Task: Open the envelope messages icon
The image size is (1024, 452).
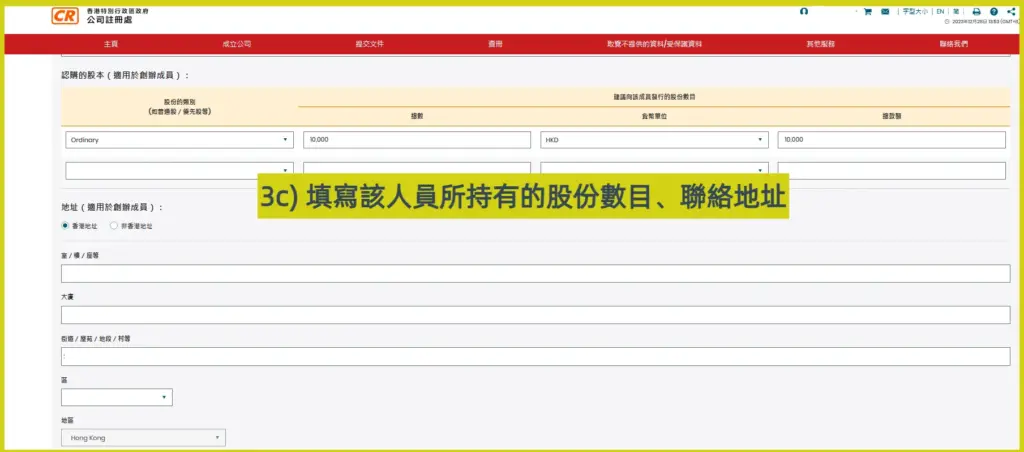Action: 886,12
